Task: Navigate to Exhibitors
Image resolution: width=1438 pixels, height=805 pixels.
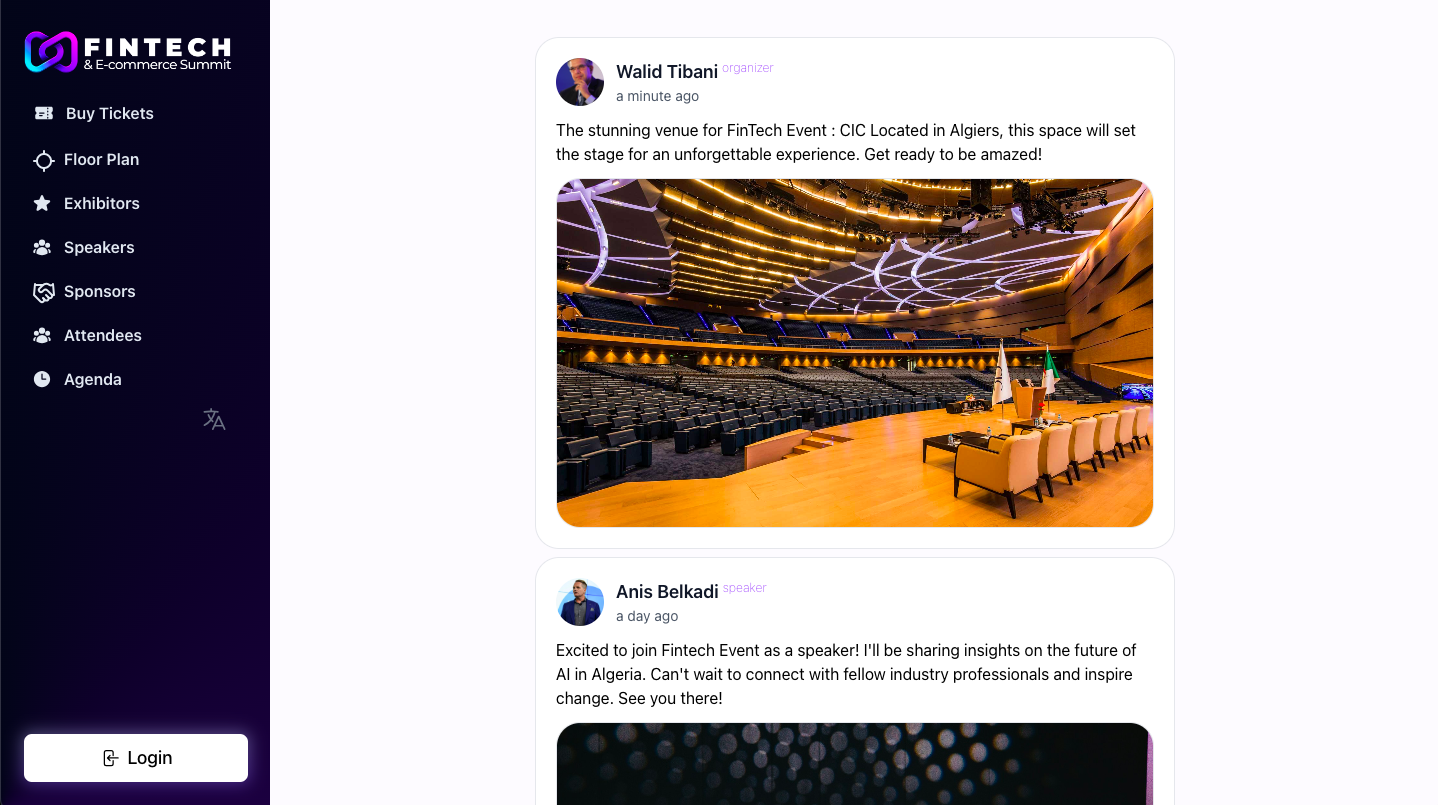Action: pos(102,204)
